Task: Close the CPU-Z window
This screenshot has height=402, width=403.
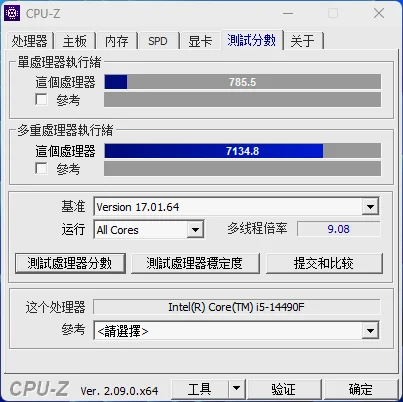Action: coord(379,14)
